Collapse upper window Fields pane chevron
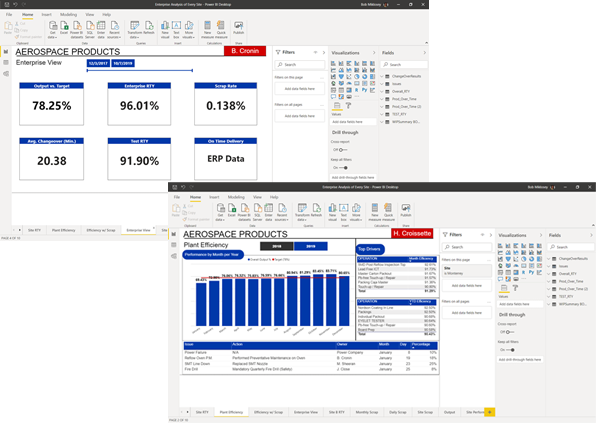The image size is (601, 428). click(424, 53)
